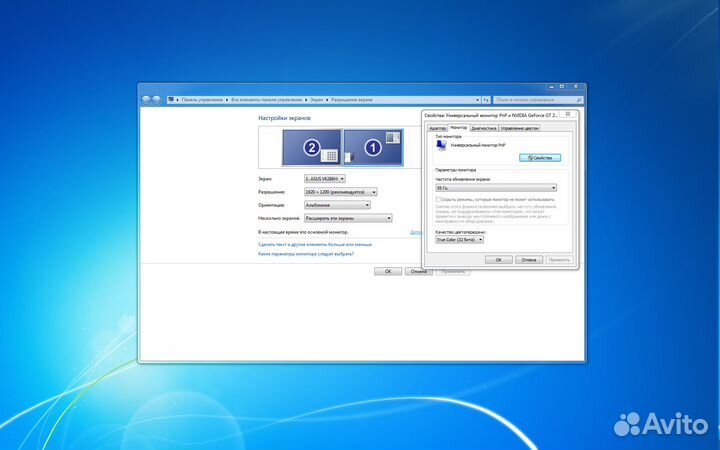Viewport: 720px width, 450px height.
Task: Open the Разрешение resolution dropdown
Action: 341,191
